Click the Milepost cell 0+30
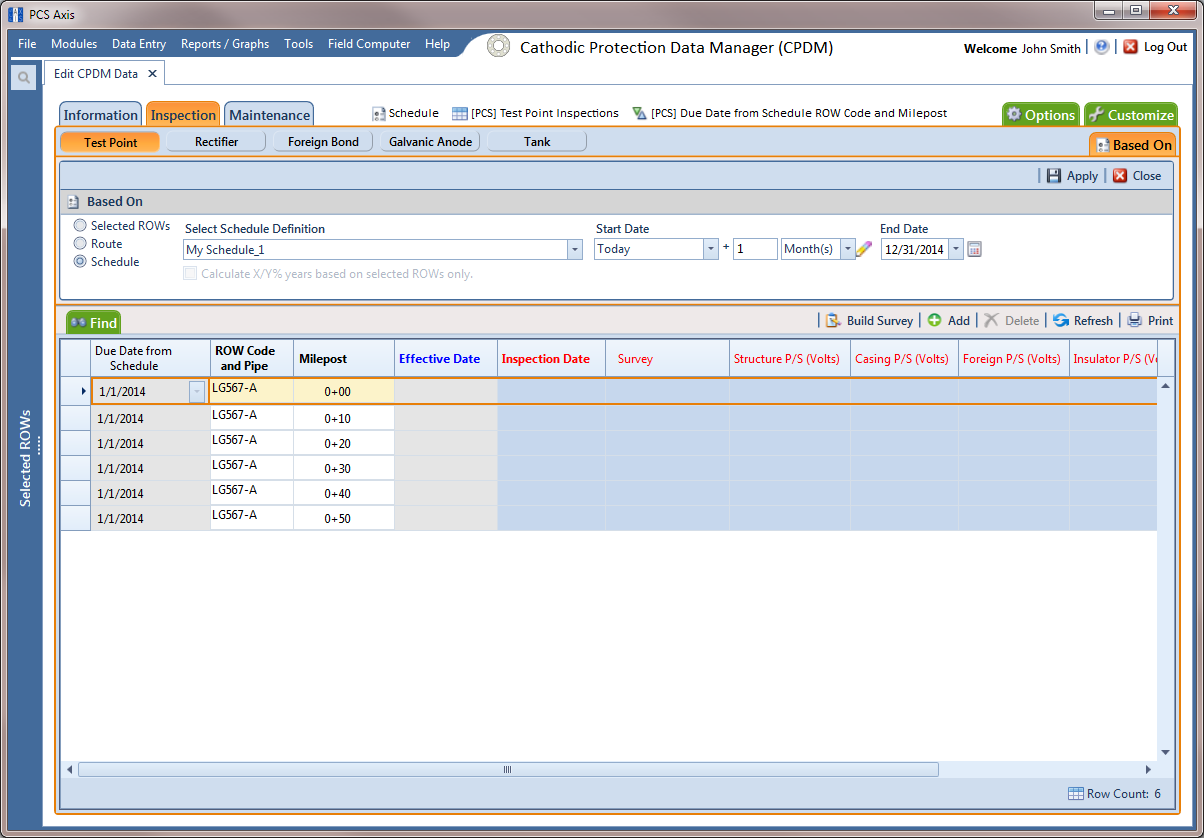 tap(344, 468)
